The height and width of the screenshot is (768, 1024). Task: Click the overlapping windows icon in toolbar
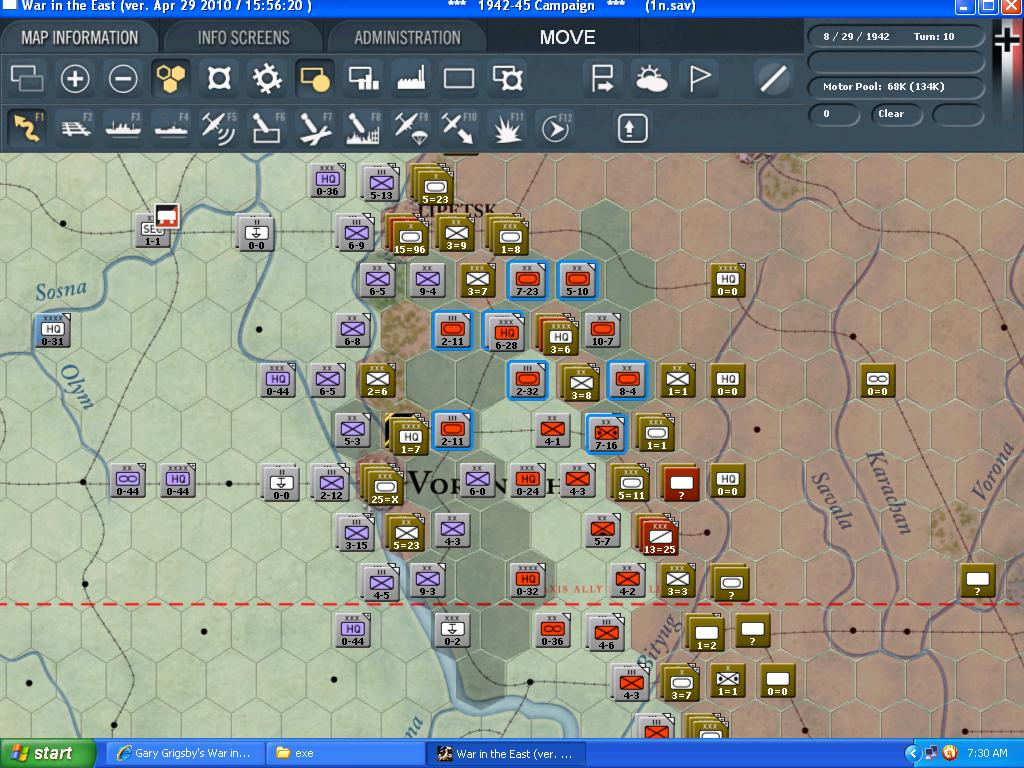click(27, 79)
